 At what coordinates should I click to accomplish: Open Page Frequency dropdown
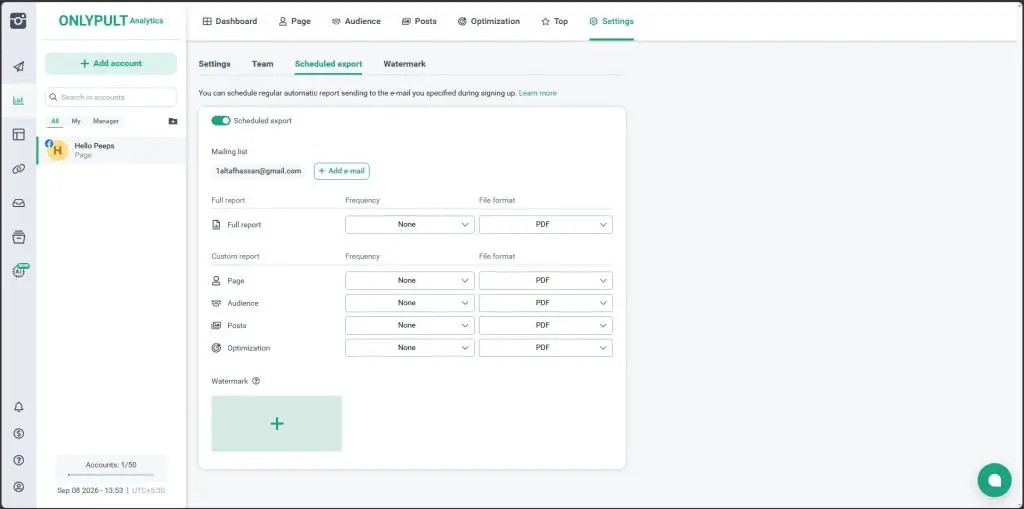pos(409,280)
